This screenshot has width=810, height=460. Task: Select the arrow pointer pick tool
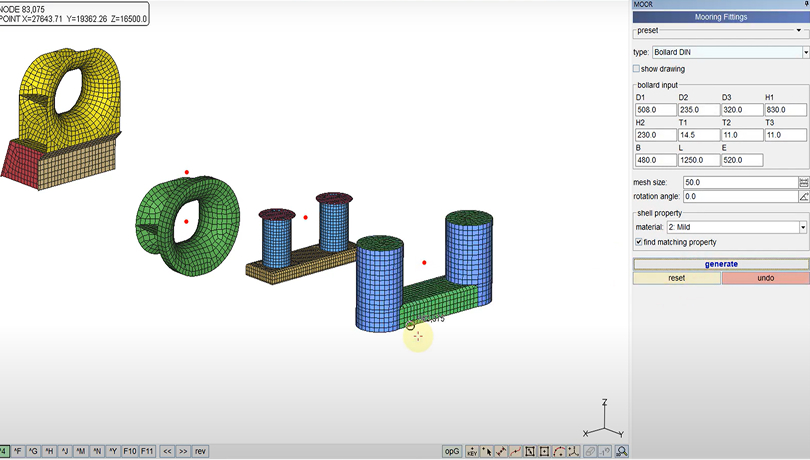pyautogui.click(x=487, y=451)
